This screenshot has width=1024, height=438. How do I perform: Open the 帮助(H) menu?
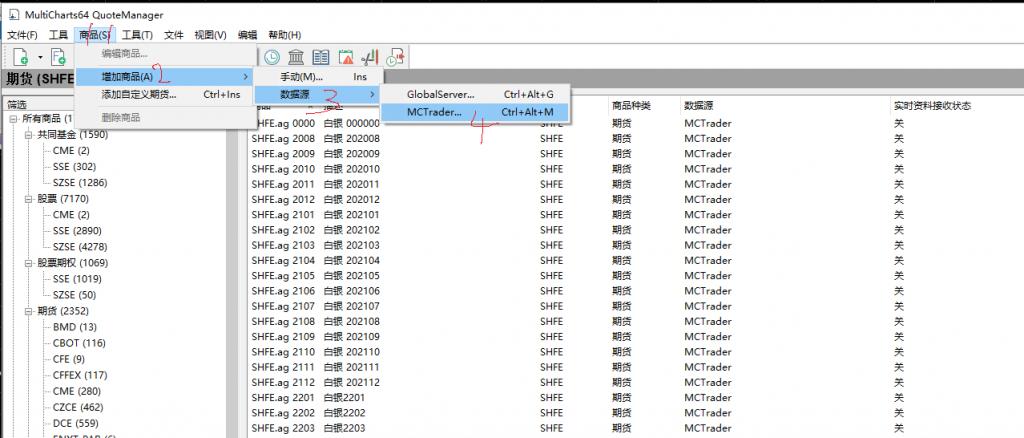point(285,35)
